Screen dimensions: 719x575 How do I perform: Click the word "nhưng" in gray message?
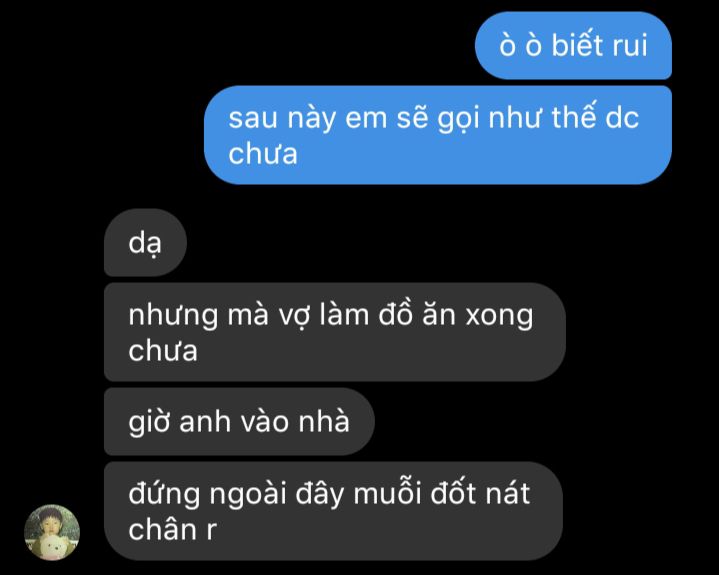(x=173, y=317)
